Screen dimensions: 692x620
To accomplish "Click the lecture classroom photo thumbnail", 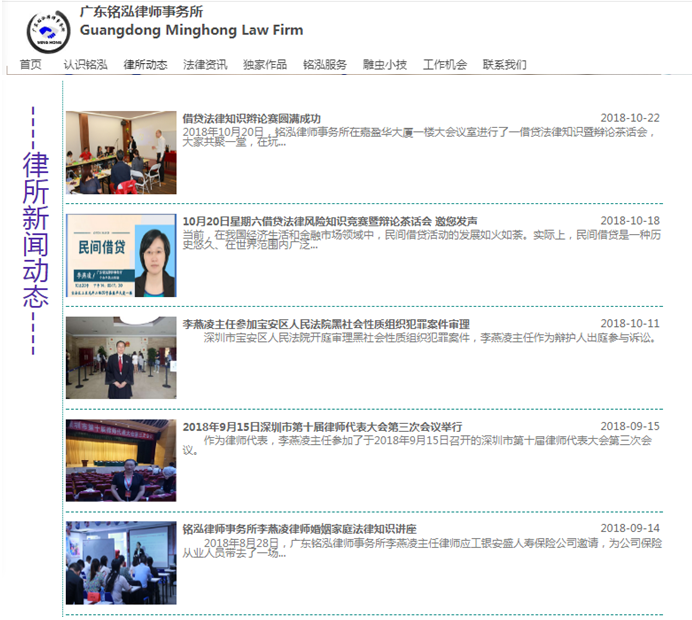I will point(121,563).
